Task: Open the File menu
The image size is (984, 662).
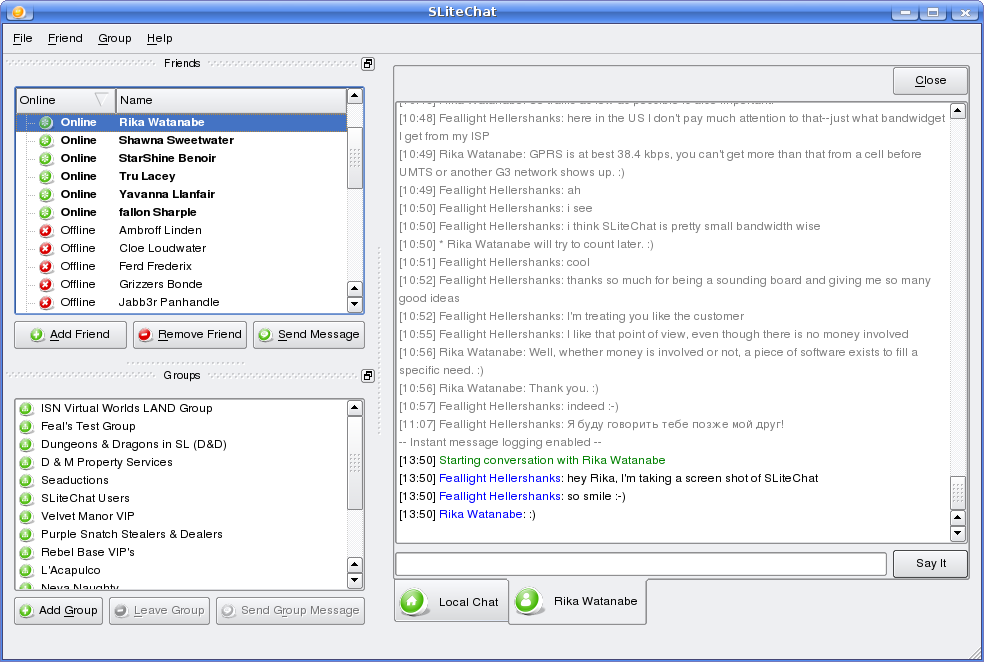Action: click(23, 38)
